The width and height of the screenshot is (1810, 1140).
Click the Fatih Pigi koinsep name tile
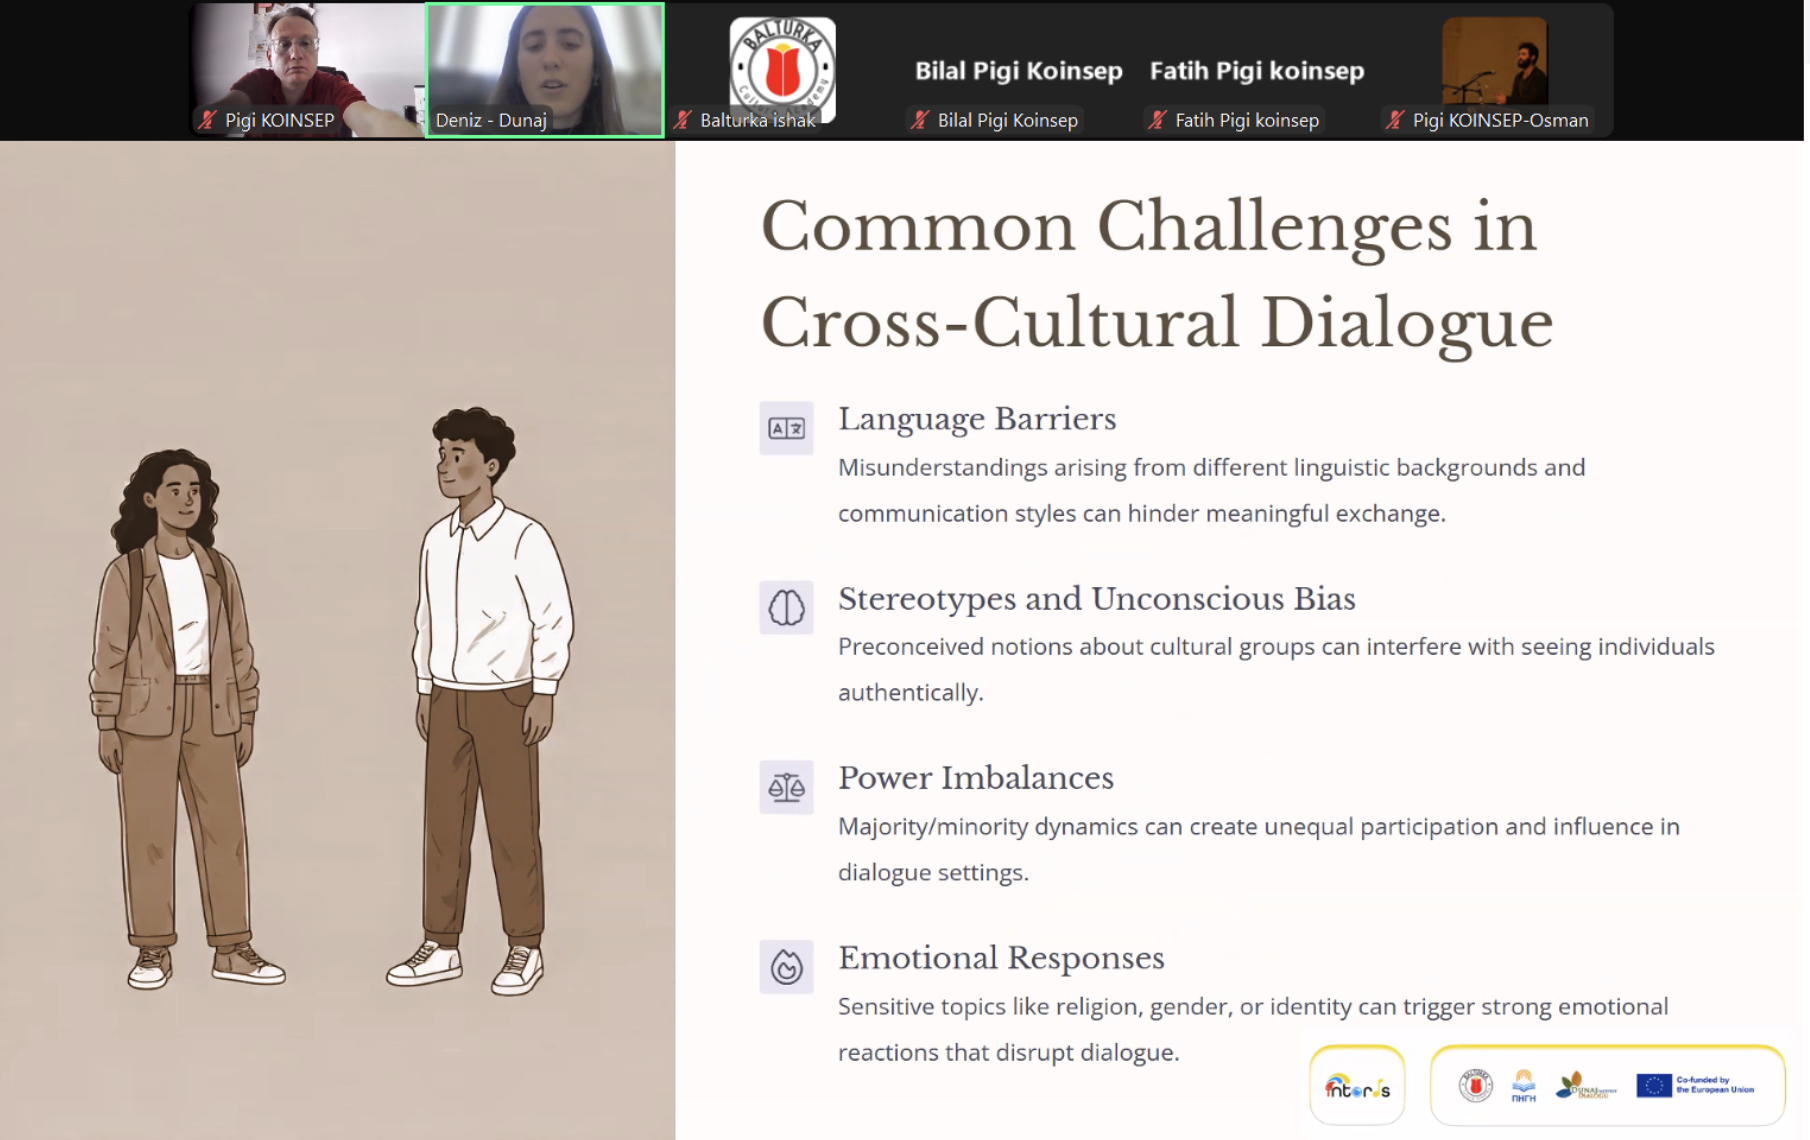1256,70
